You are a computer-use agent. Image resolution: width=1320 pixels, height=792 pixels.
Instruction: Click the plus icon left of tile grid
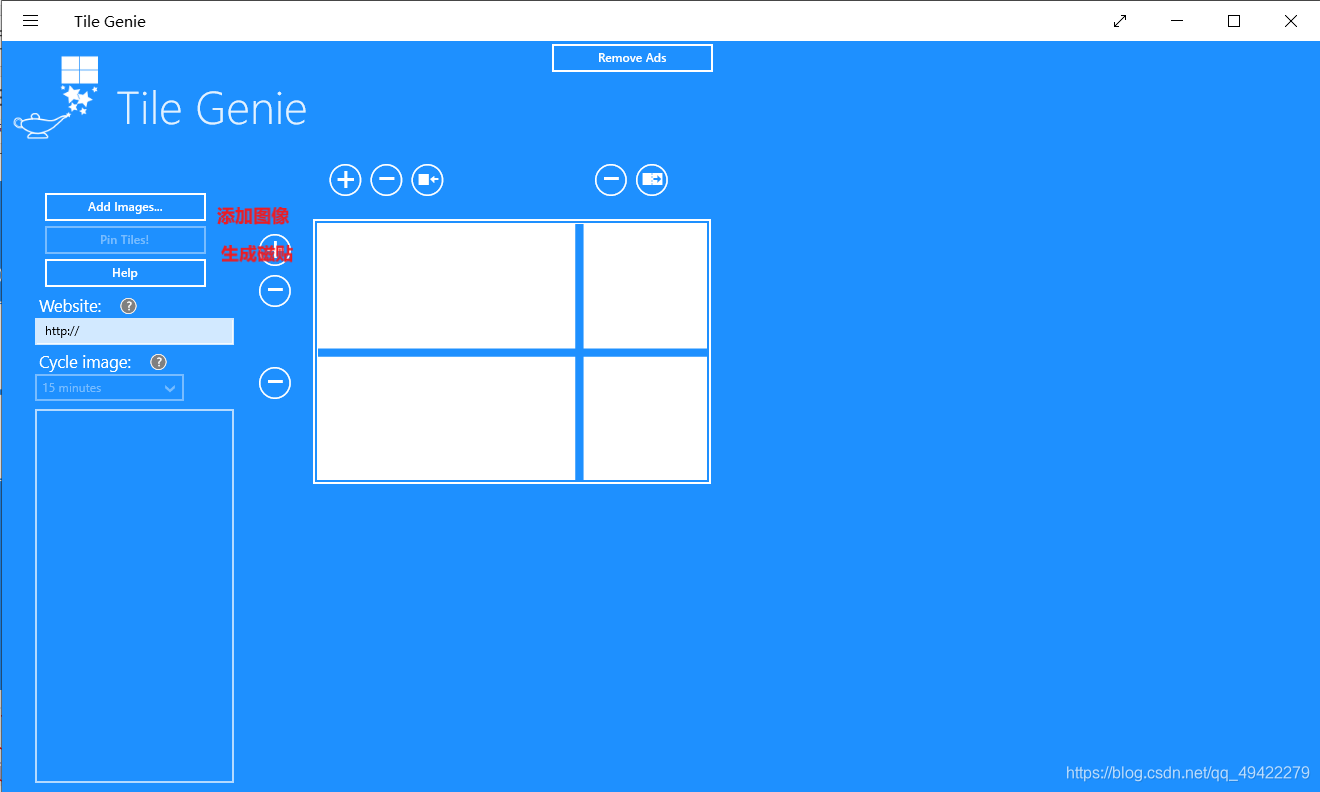click(x=275, y=250)
